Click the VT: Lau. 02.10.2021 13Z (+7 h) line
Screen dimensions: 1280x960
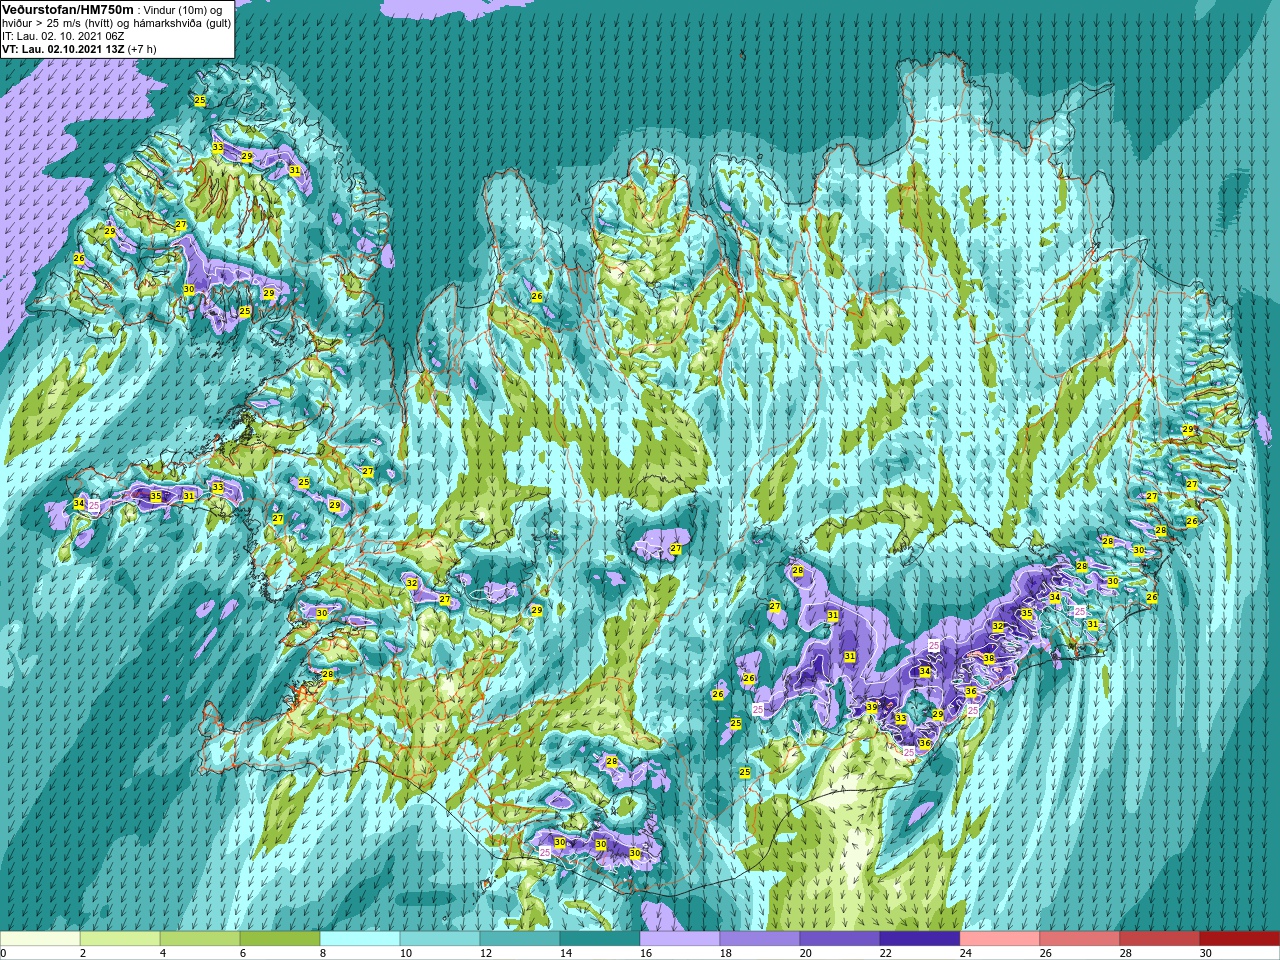pos(79,48)
